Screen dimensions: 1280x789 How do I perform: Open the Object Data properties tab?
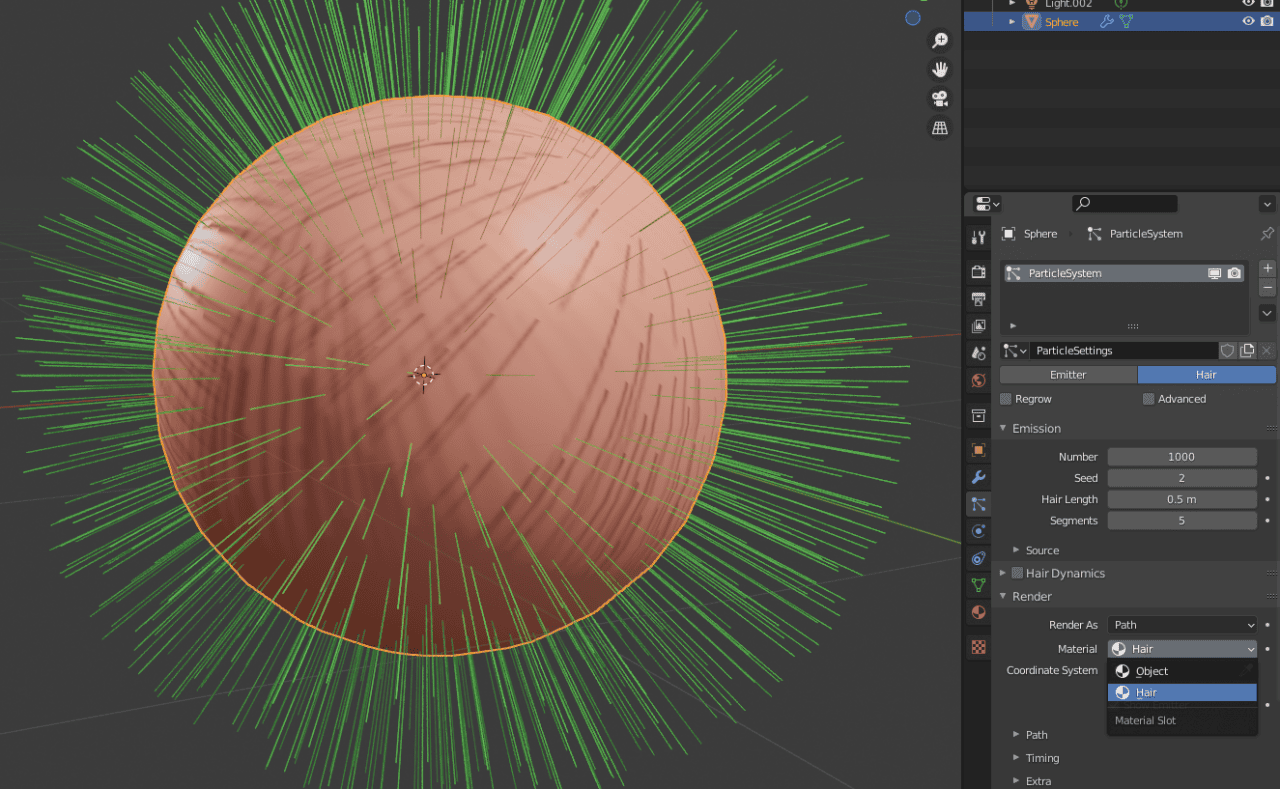click(977, 585)
